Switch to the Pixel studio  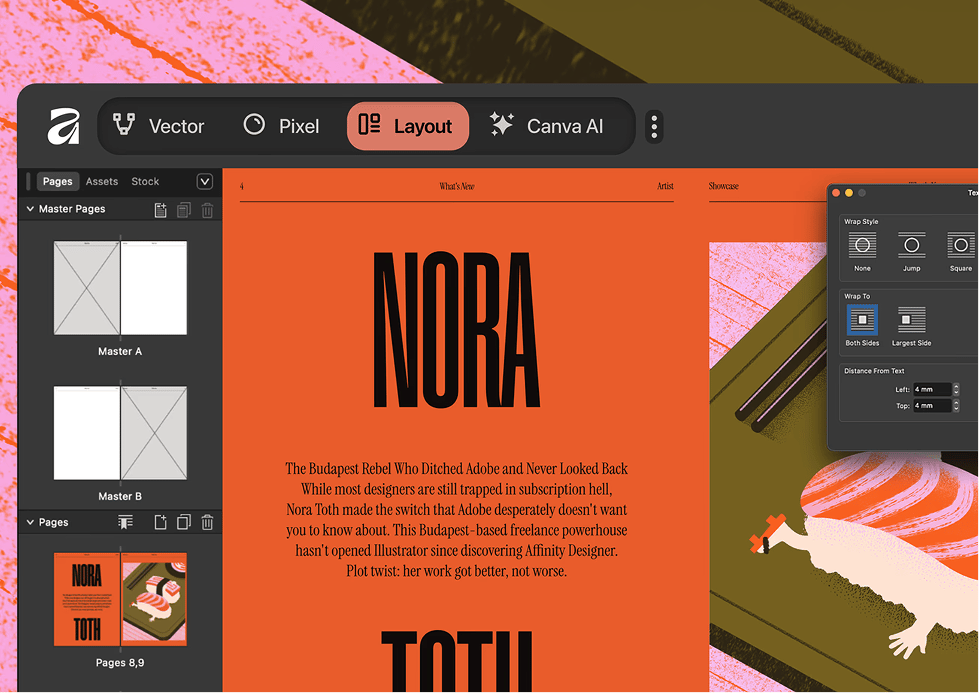(x=281, y=126)
